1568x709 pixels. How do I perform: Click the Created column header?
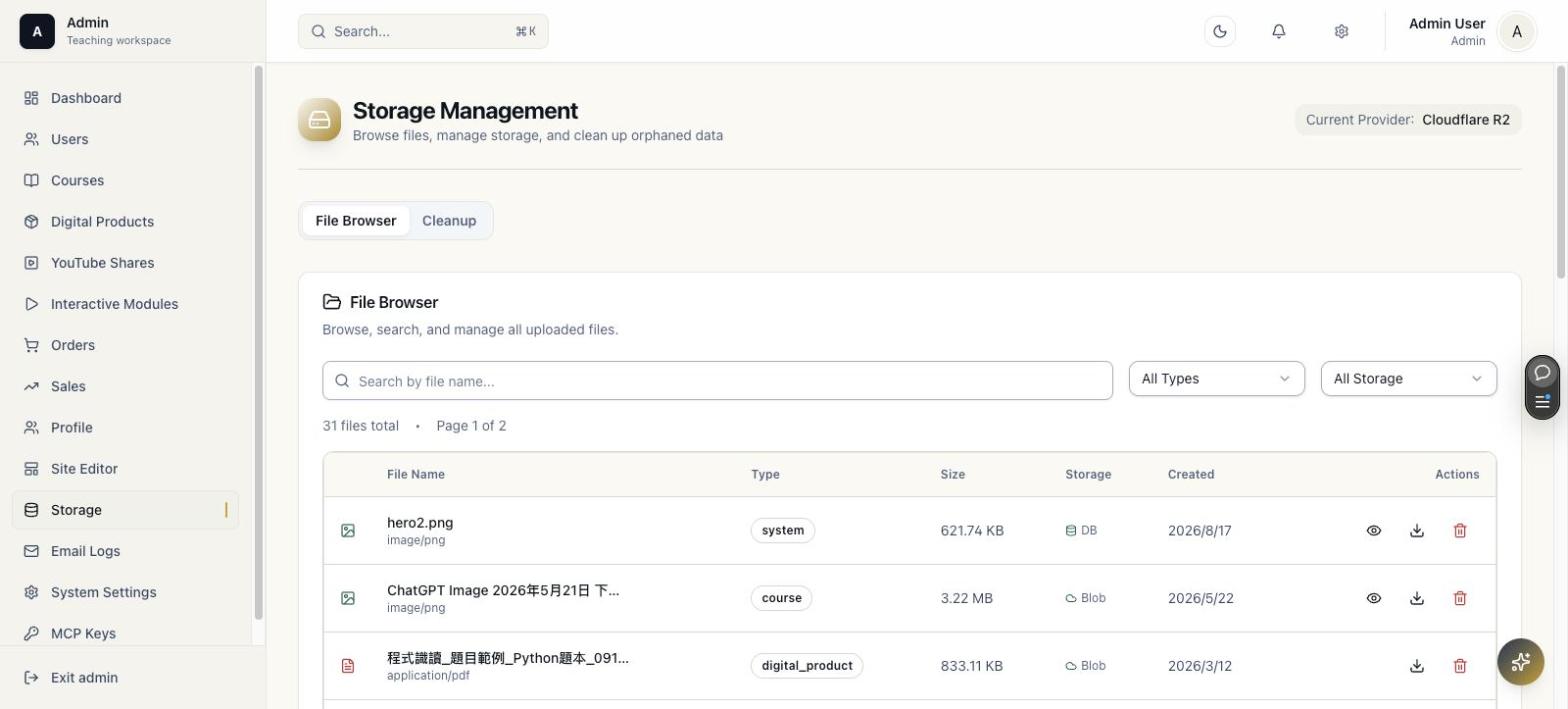(x=1191, y=474)
